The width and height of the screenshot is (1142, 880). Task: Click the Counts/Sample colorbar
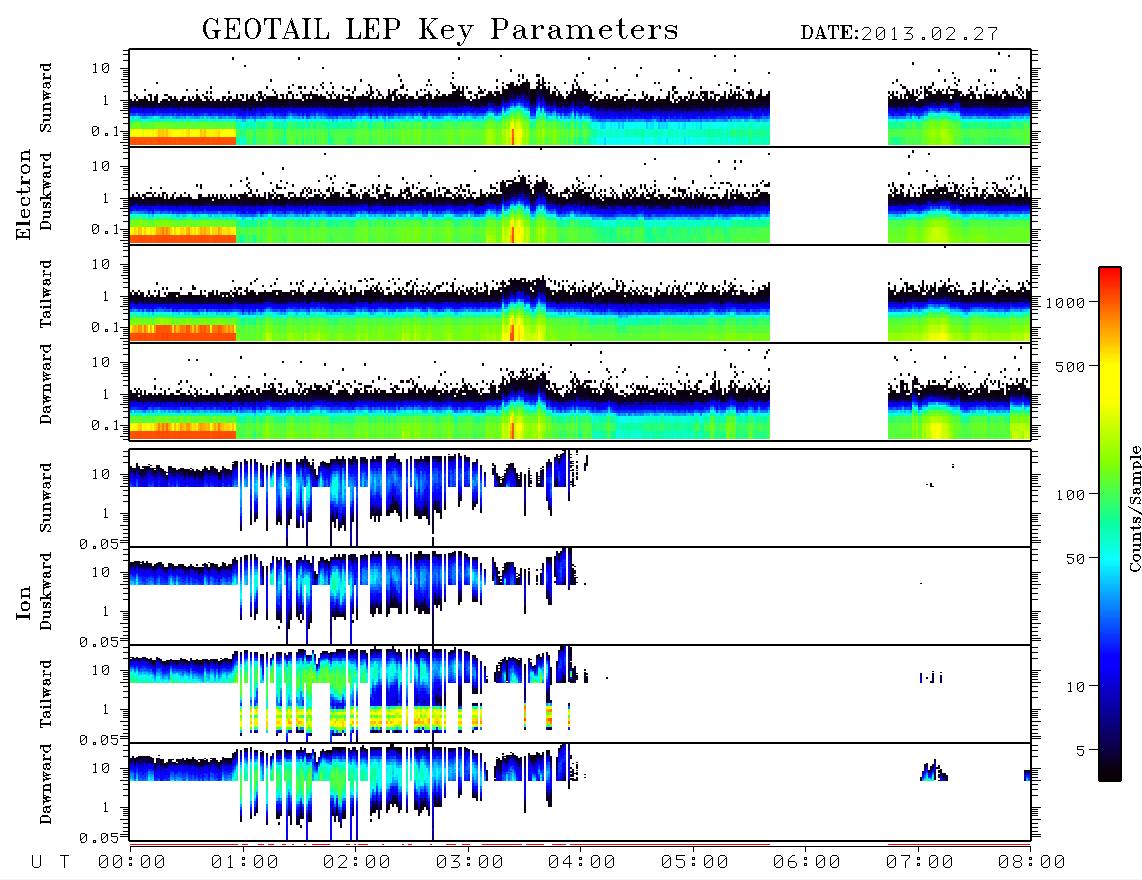pyautogui.click(x=1110, y=524)
